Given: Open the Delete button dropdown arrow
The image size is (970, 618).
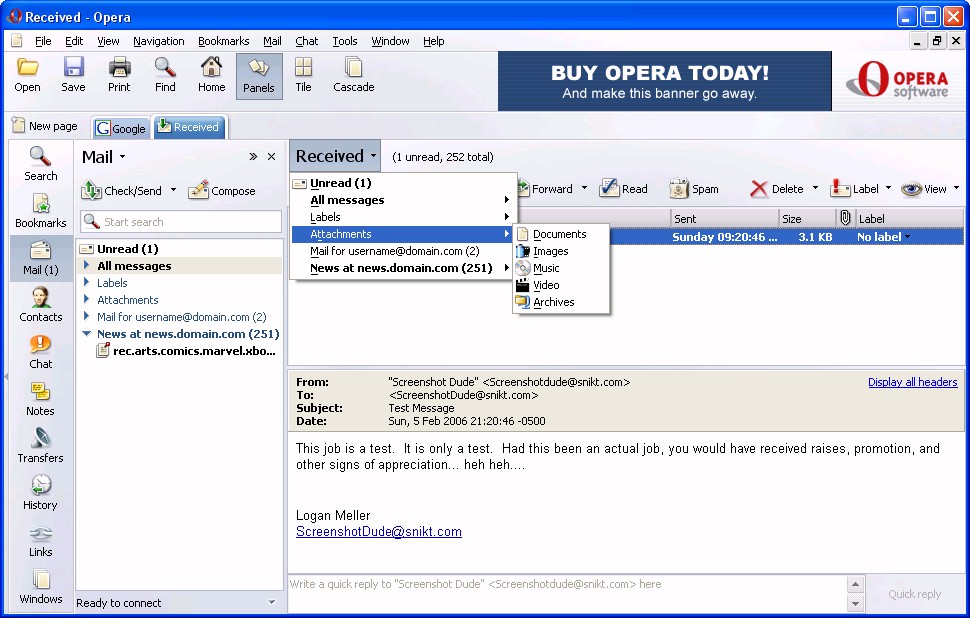Looking at the screenshot, I should 815,188.
